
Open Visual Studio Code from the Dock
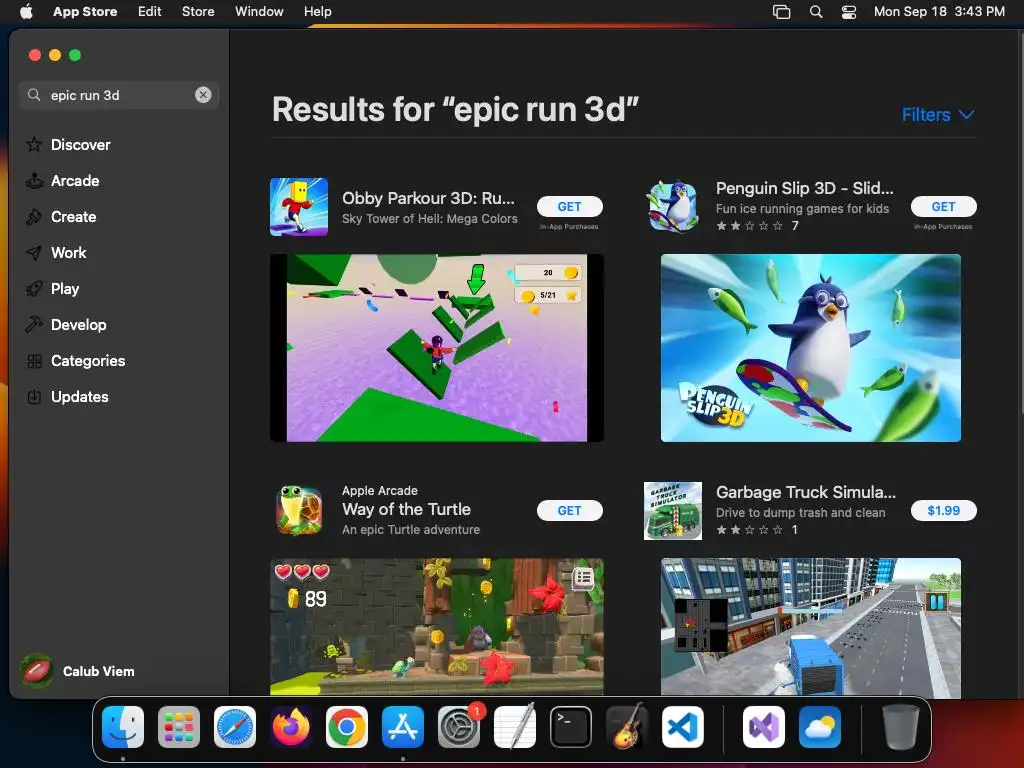point(682,727)
